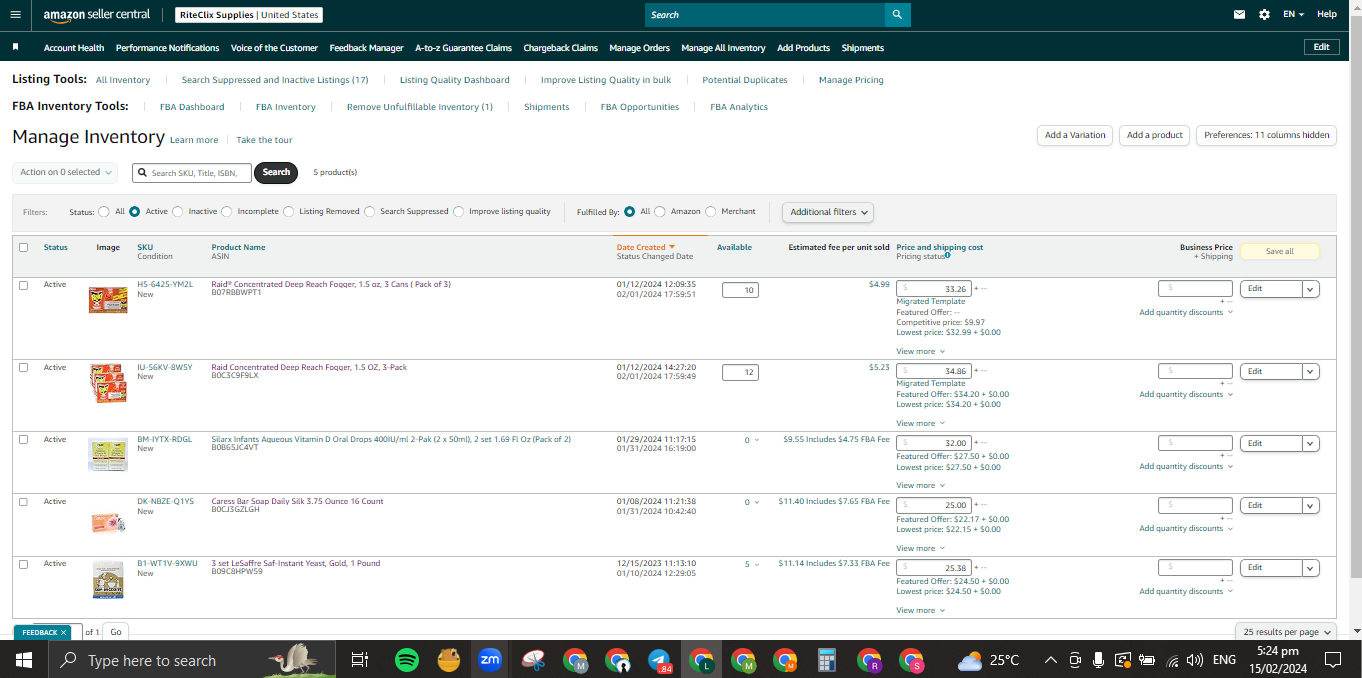Select the Search Suppressed radio button
Screen dimensions: 1362x678
(370, 211)
